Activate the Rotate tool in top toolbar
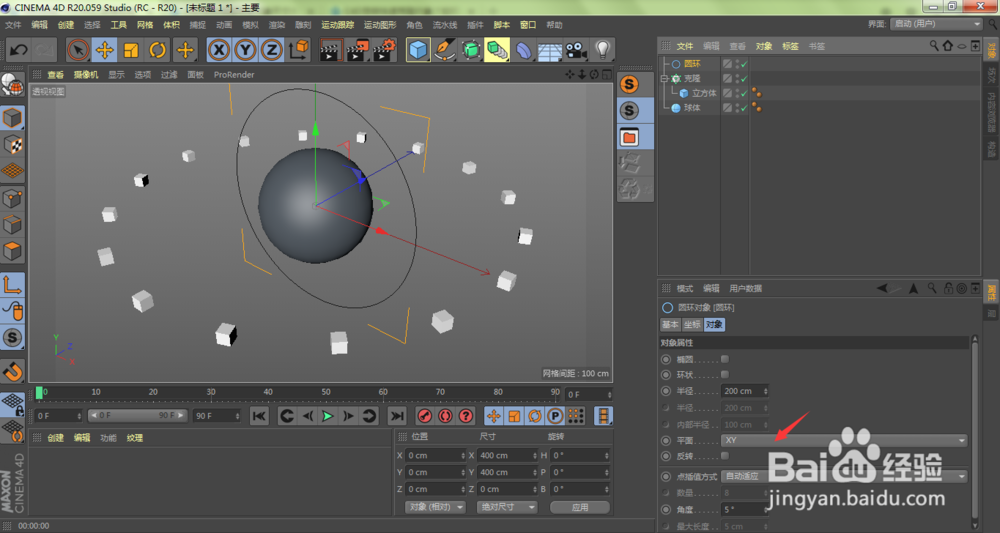 coord(158,50)
